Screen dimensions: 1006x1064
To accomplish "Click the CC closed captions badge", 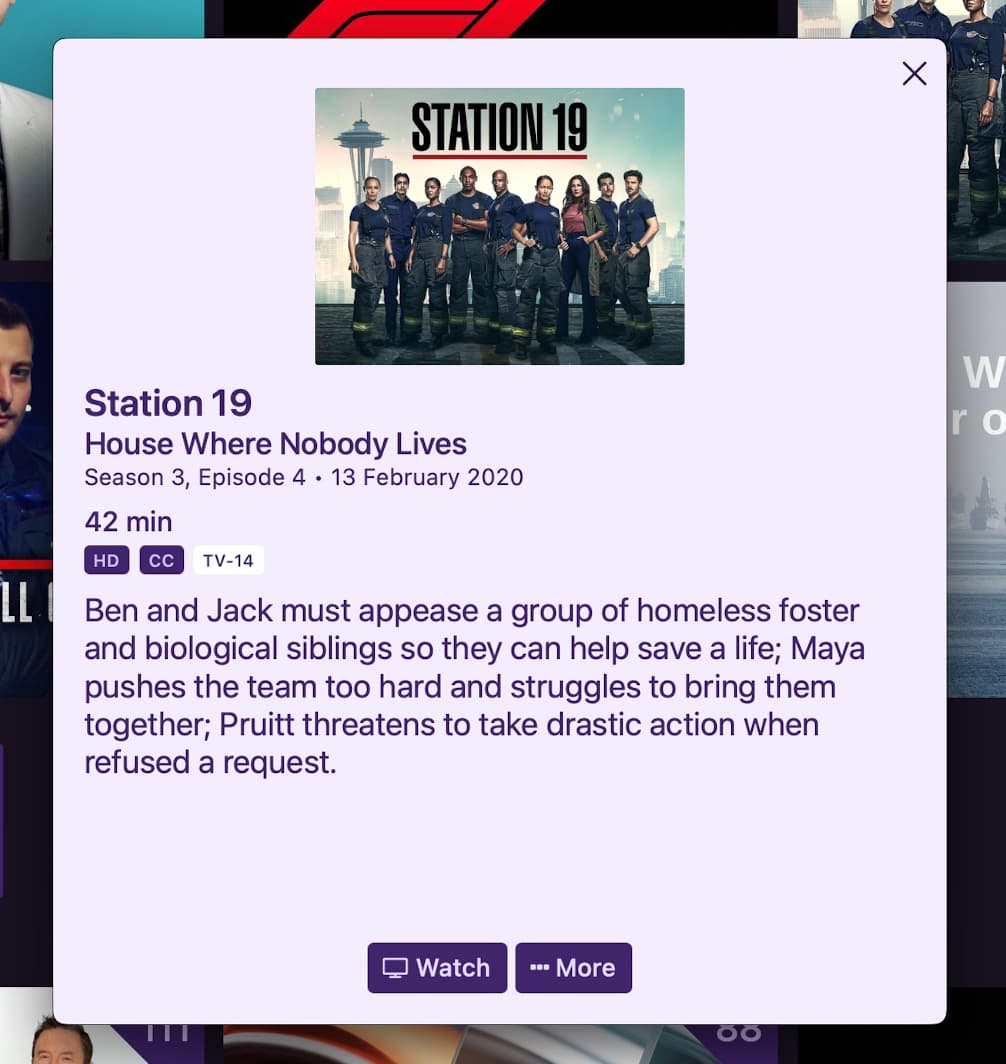I will pyautogui.click(x=161, y=560).
